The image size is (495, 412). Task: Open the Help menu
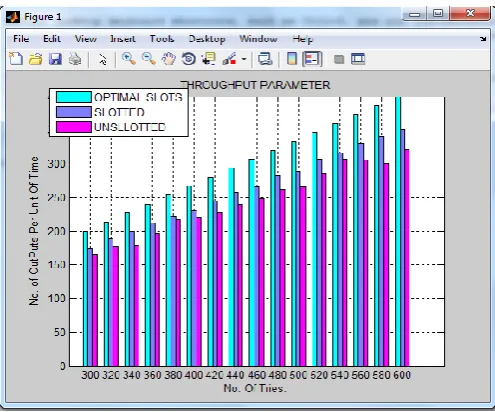[303, 39]
